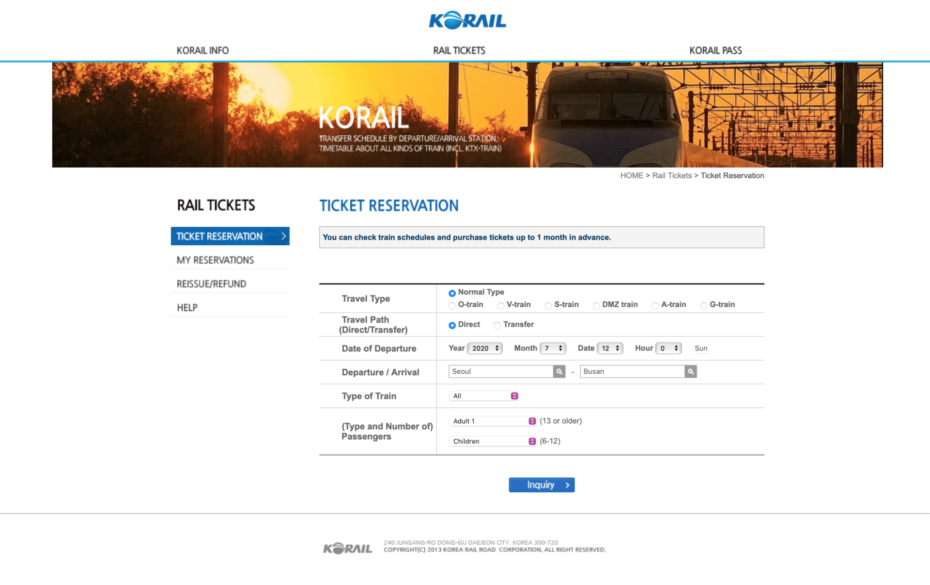Open the RAIL TICKETS menu
930x585 pixels.
click(458, 50)
